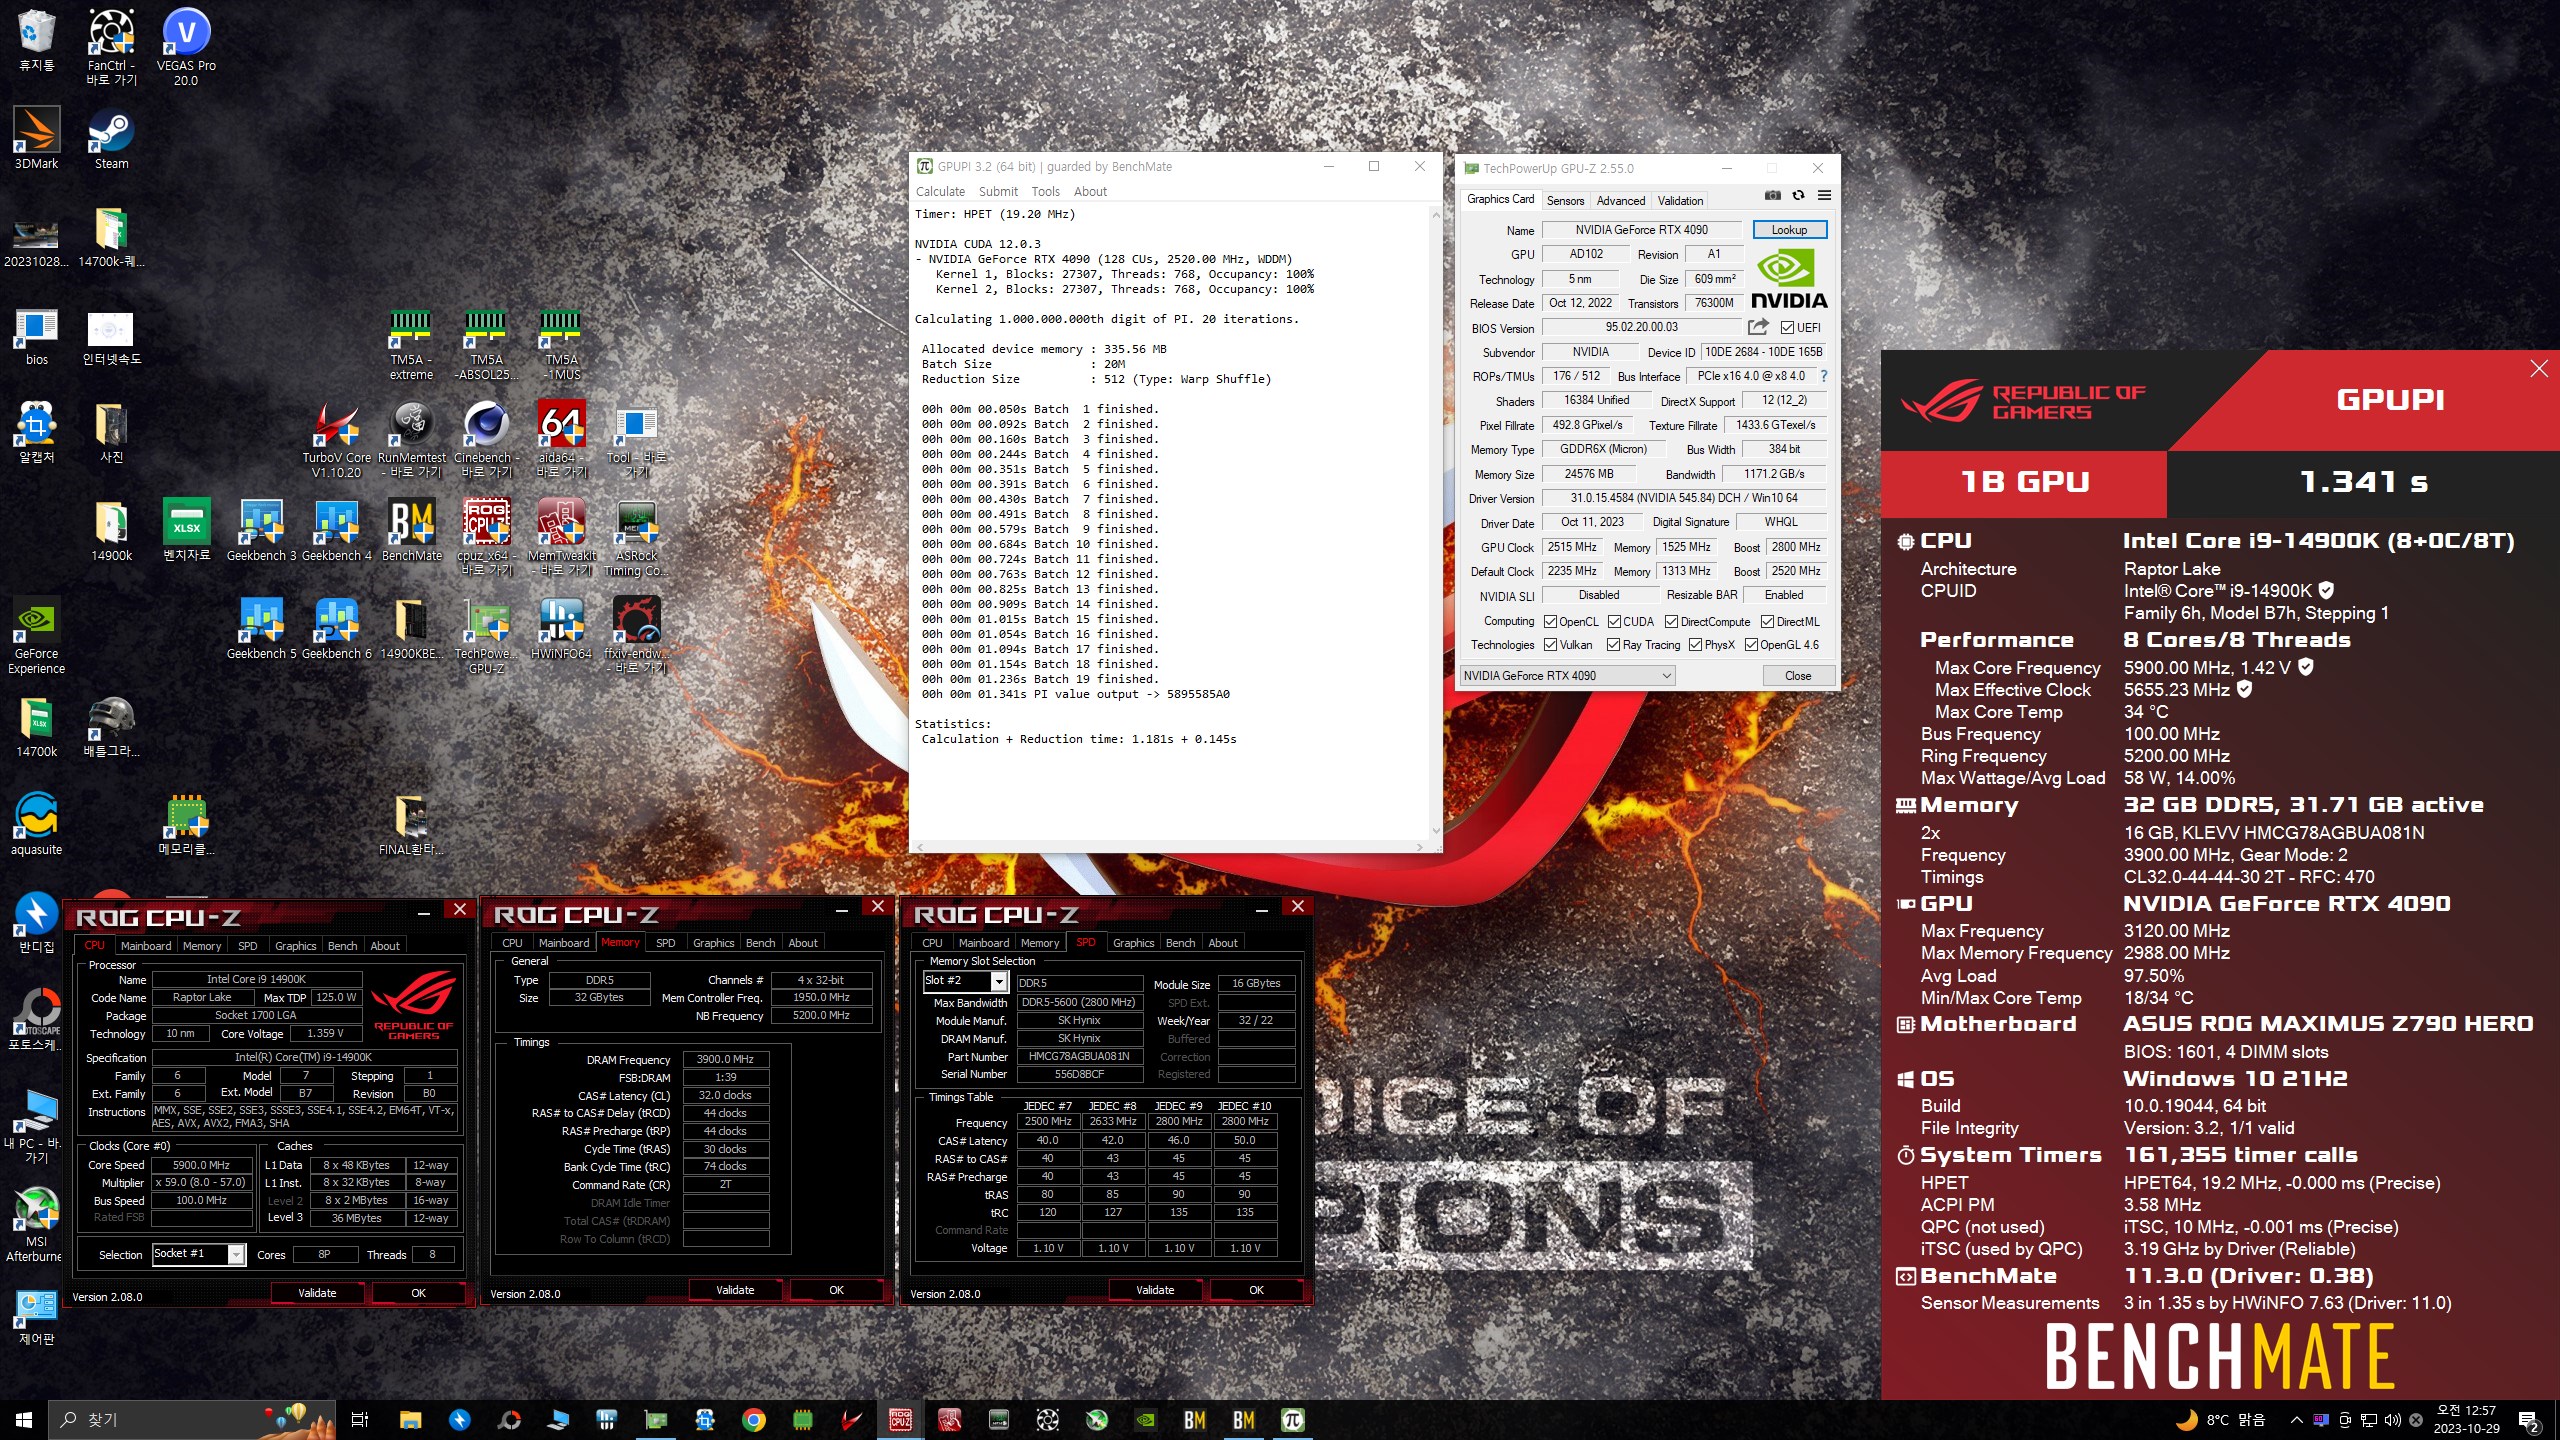The height and width of the screenshot is (1440, 2560).
Task: Open the TM5A-extreme desktop shortcut
Action: (411, 345)
